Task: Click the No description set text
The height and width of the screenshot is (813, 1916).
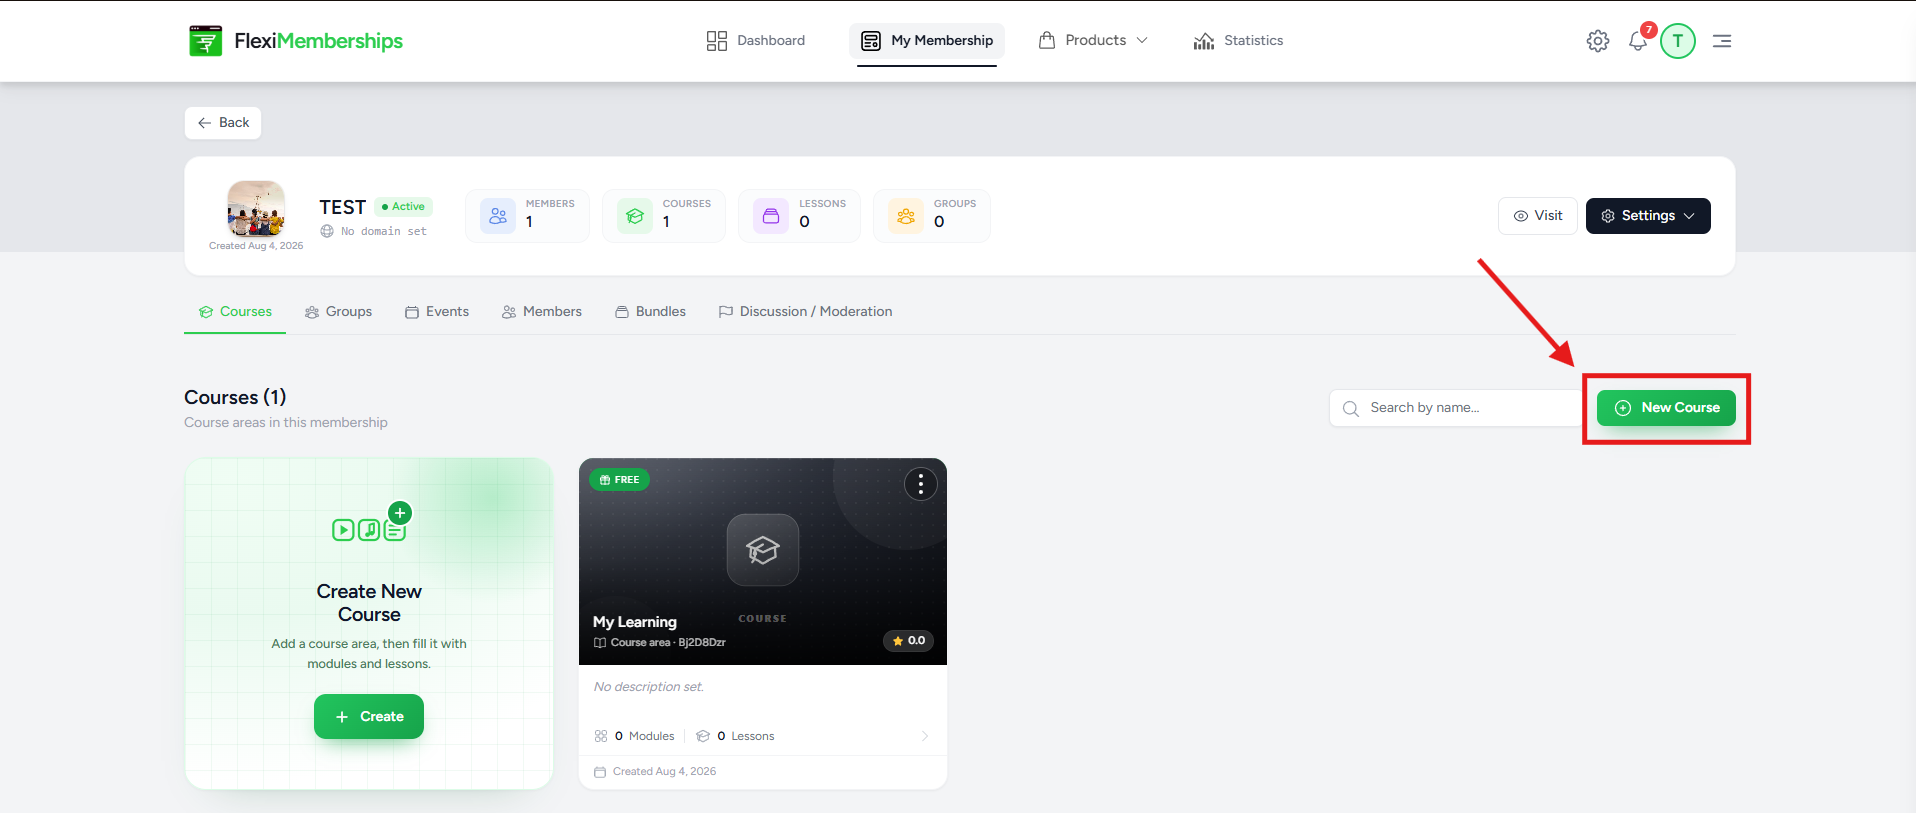Action: pyautogui.click(x=649, y=687)
